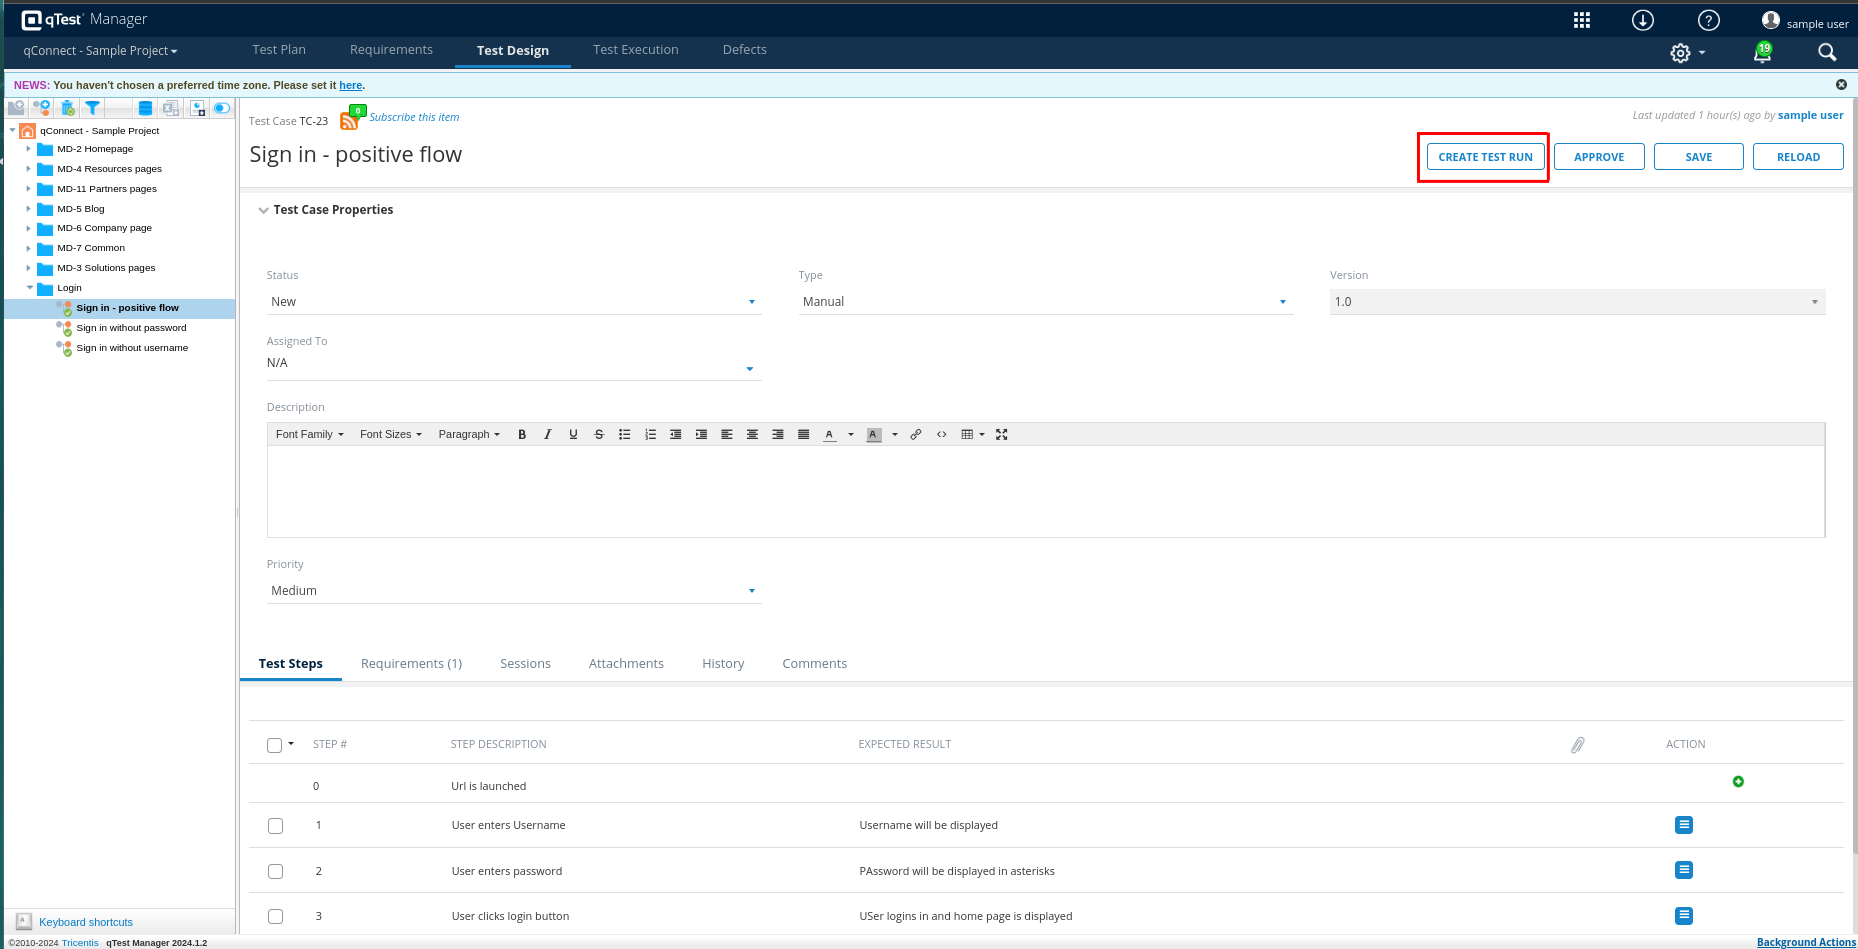
Task: Open the Requirements (1) tab
Action: pyautogui.click(x=411, y=664)
